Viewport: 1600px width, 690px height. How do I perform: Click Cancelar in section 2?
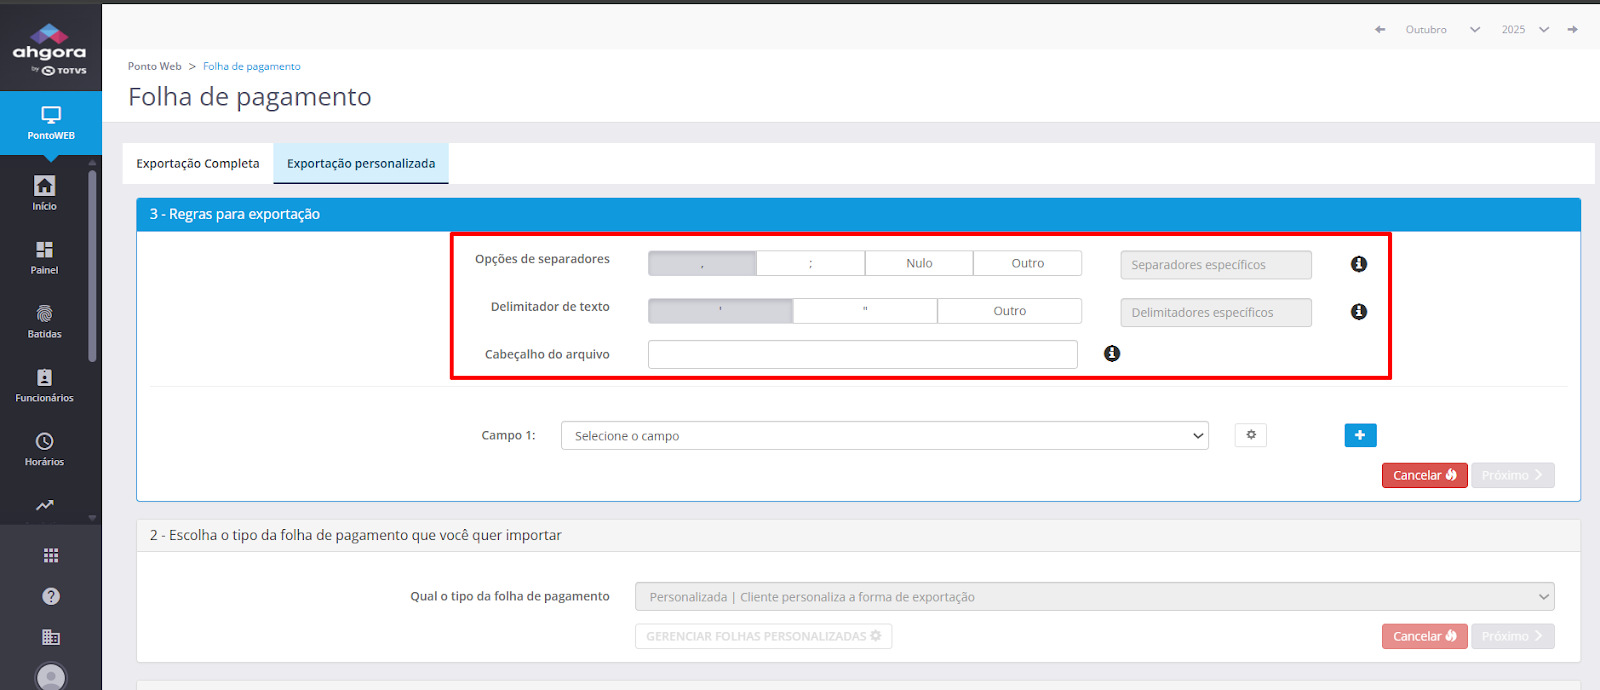coord(1424,636)
